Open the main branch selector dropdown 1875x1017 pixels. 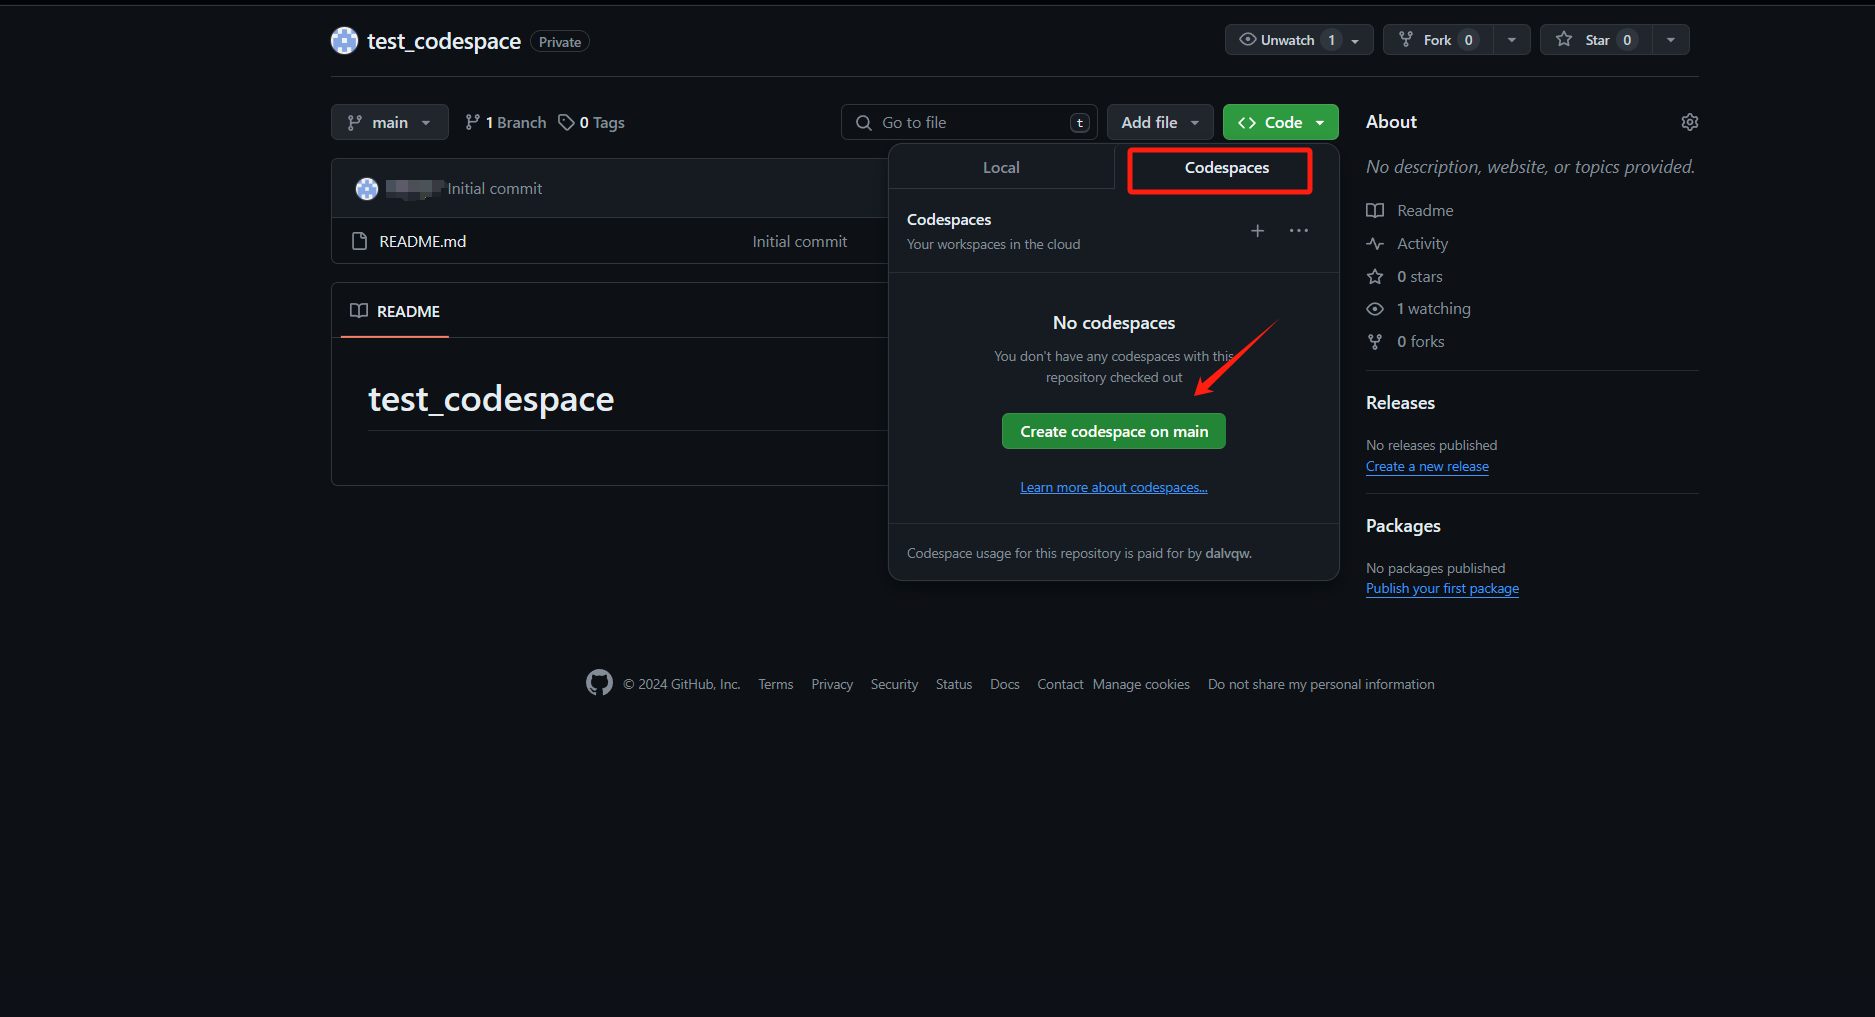[x=389, y=121]
